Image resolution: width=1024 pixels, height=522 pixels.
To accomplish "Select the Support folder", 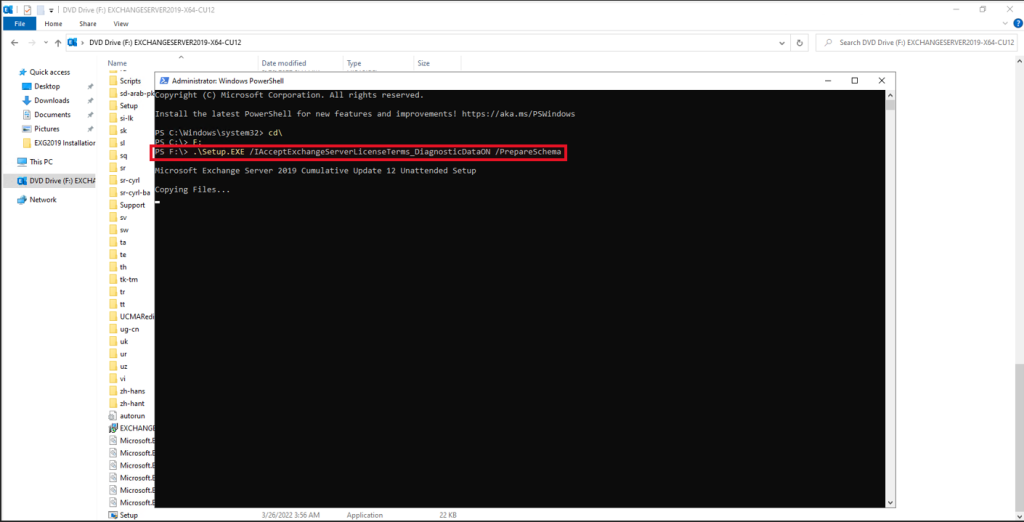I will tap(133, 205).
